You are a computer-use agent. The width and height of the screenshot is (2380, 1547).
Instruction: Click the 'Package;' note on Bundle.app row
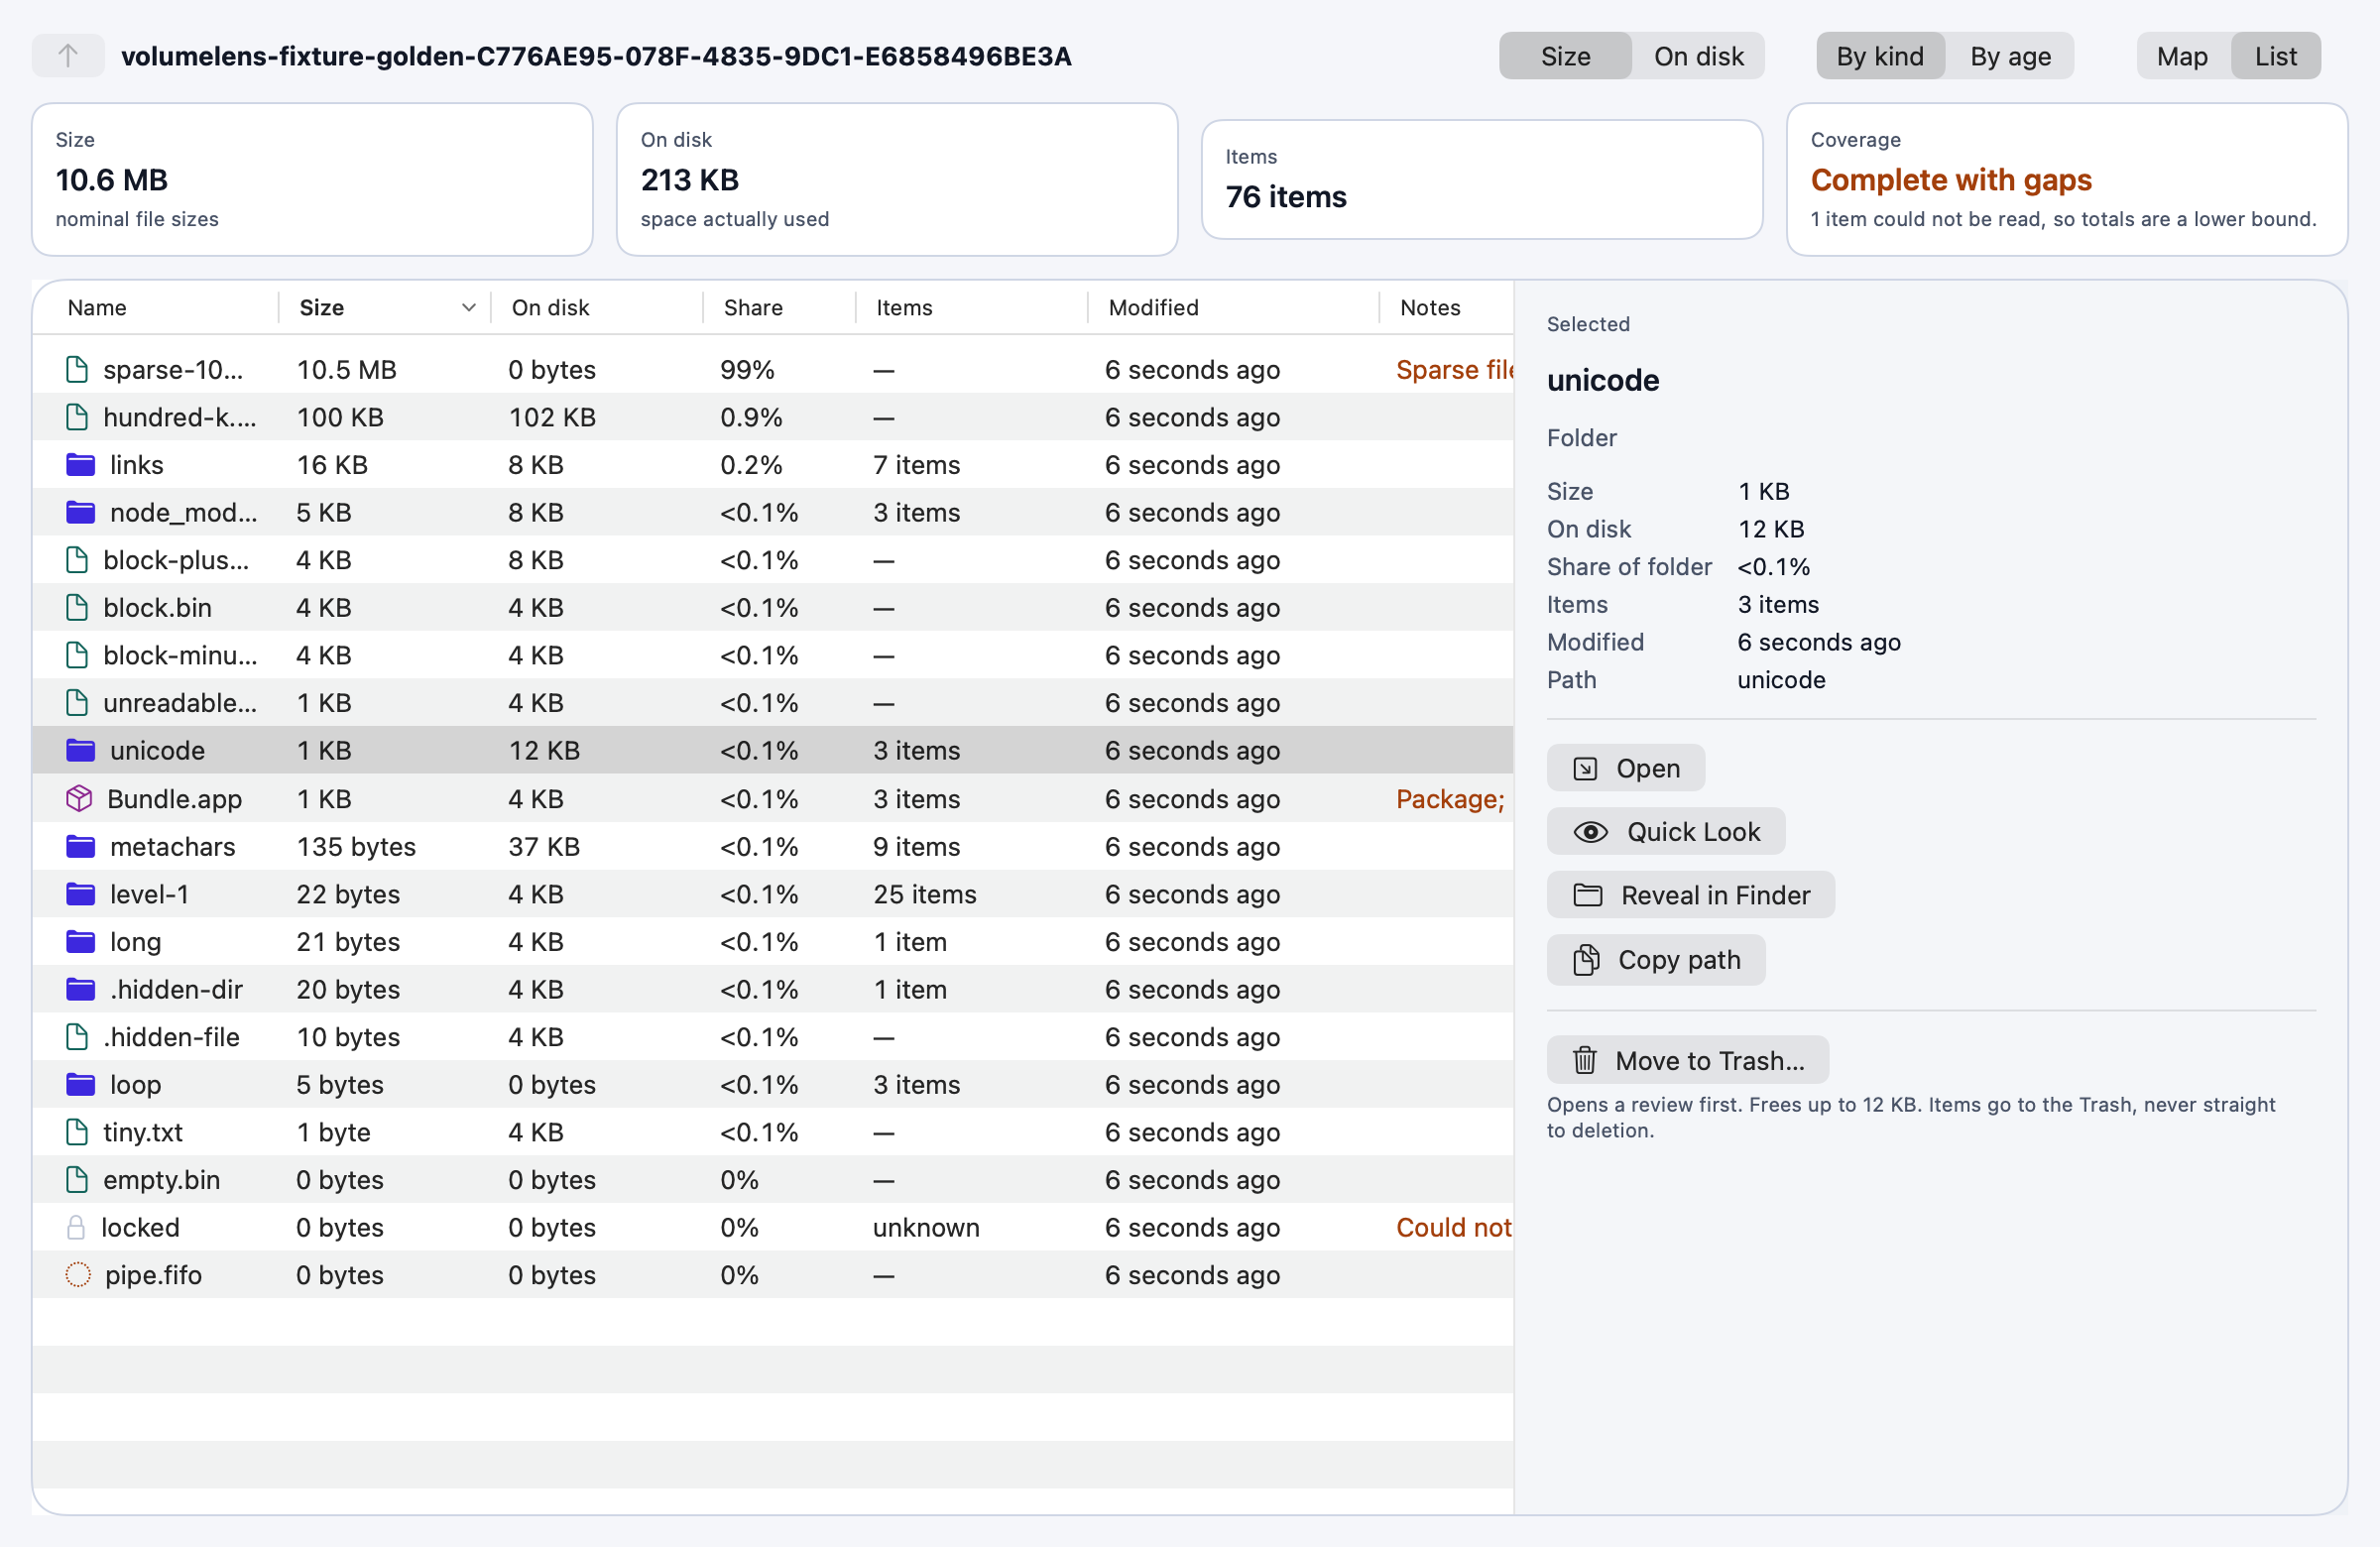[1450, 799]
